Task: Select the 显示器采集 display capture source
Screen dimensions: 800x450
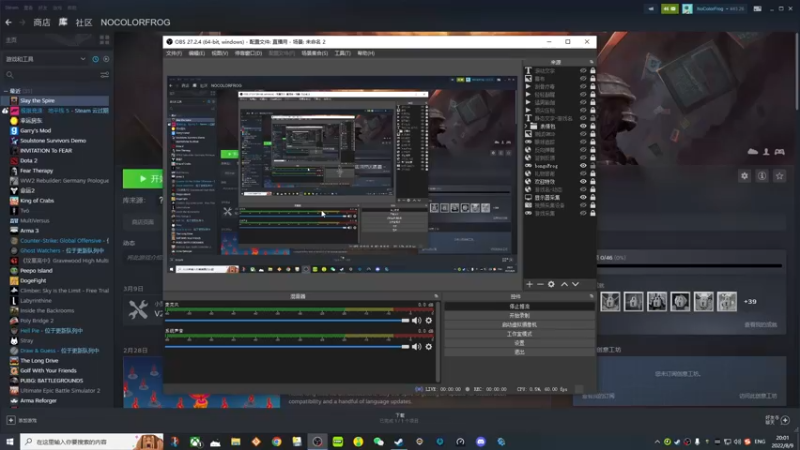Action: [560, 197]
